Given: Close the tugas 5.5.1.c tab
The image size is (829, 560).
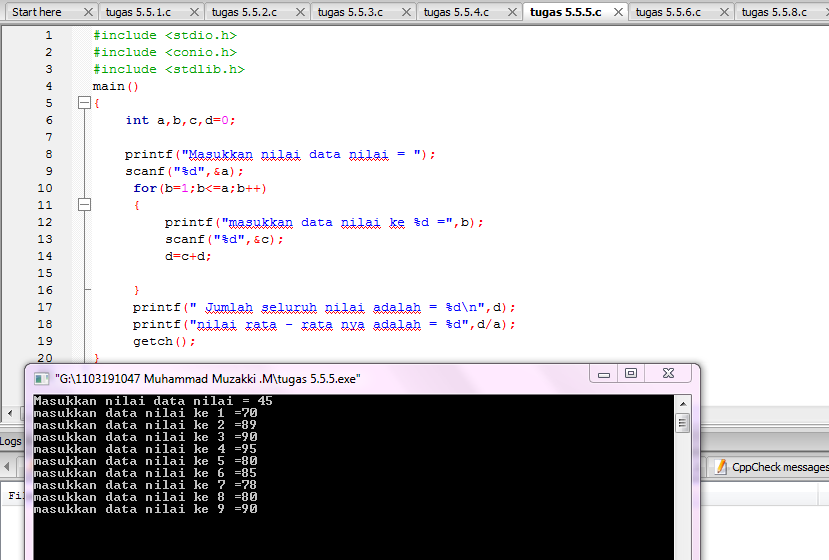Looking at the screenshot, I should point(195,12).
